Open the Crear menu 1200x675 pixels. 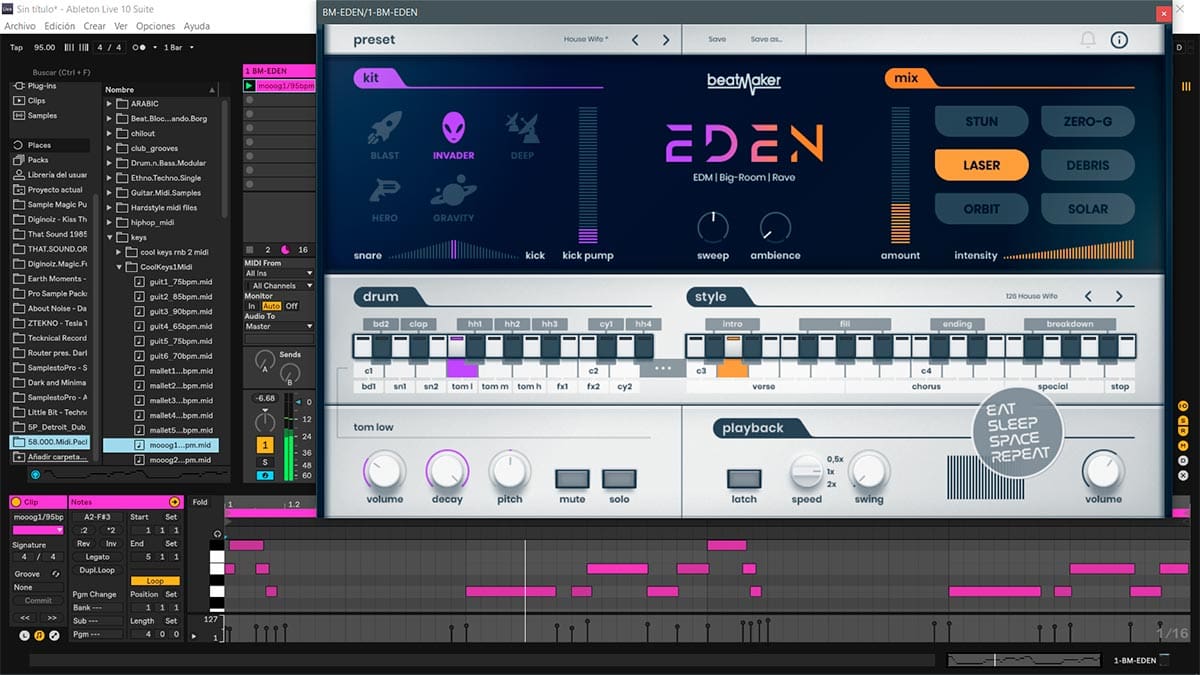(x=95, y=26)
